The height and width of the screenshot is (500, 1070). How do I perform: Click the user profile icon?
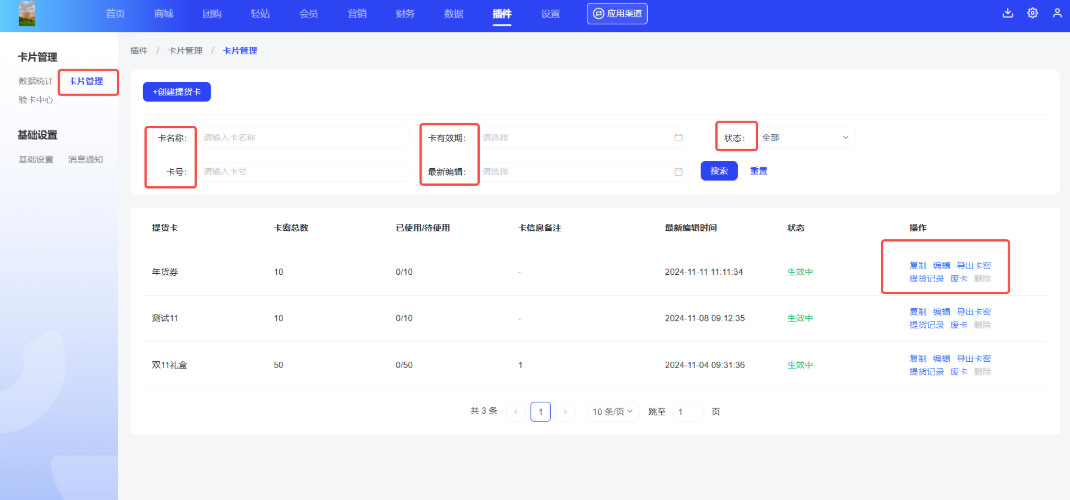coord(1057,13)
